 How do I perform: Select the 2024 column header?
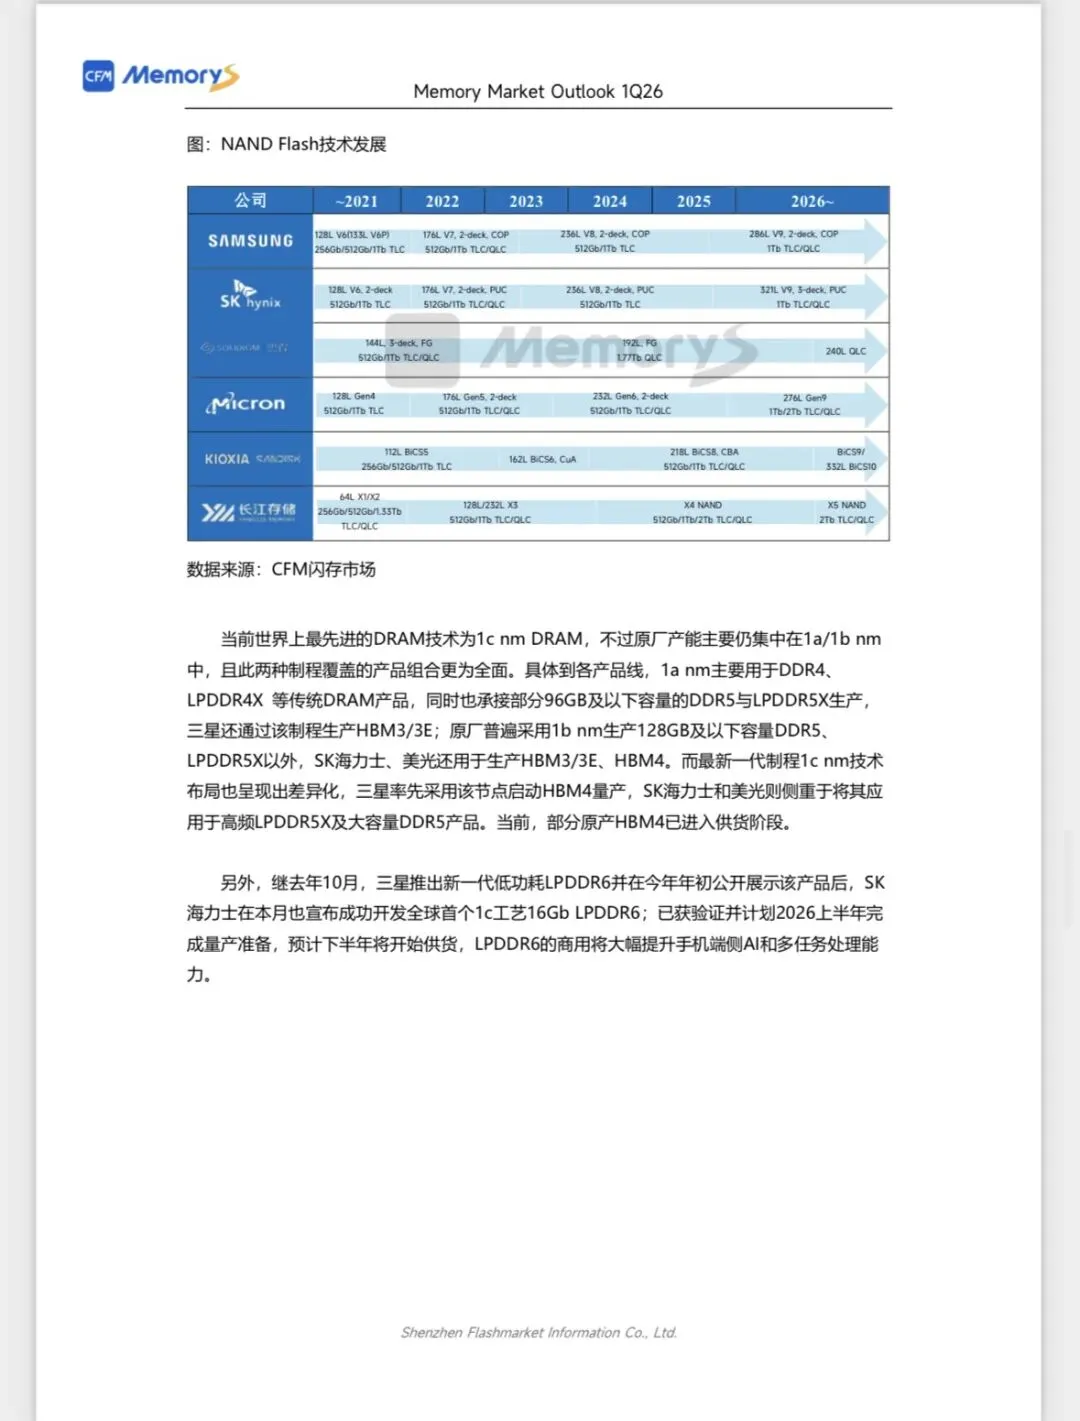coord(610,200)
